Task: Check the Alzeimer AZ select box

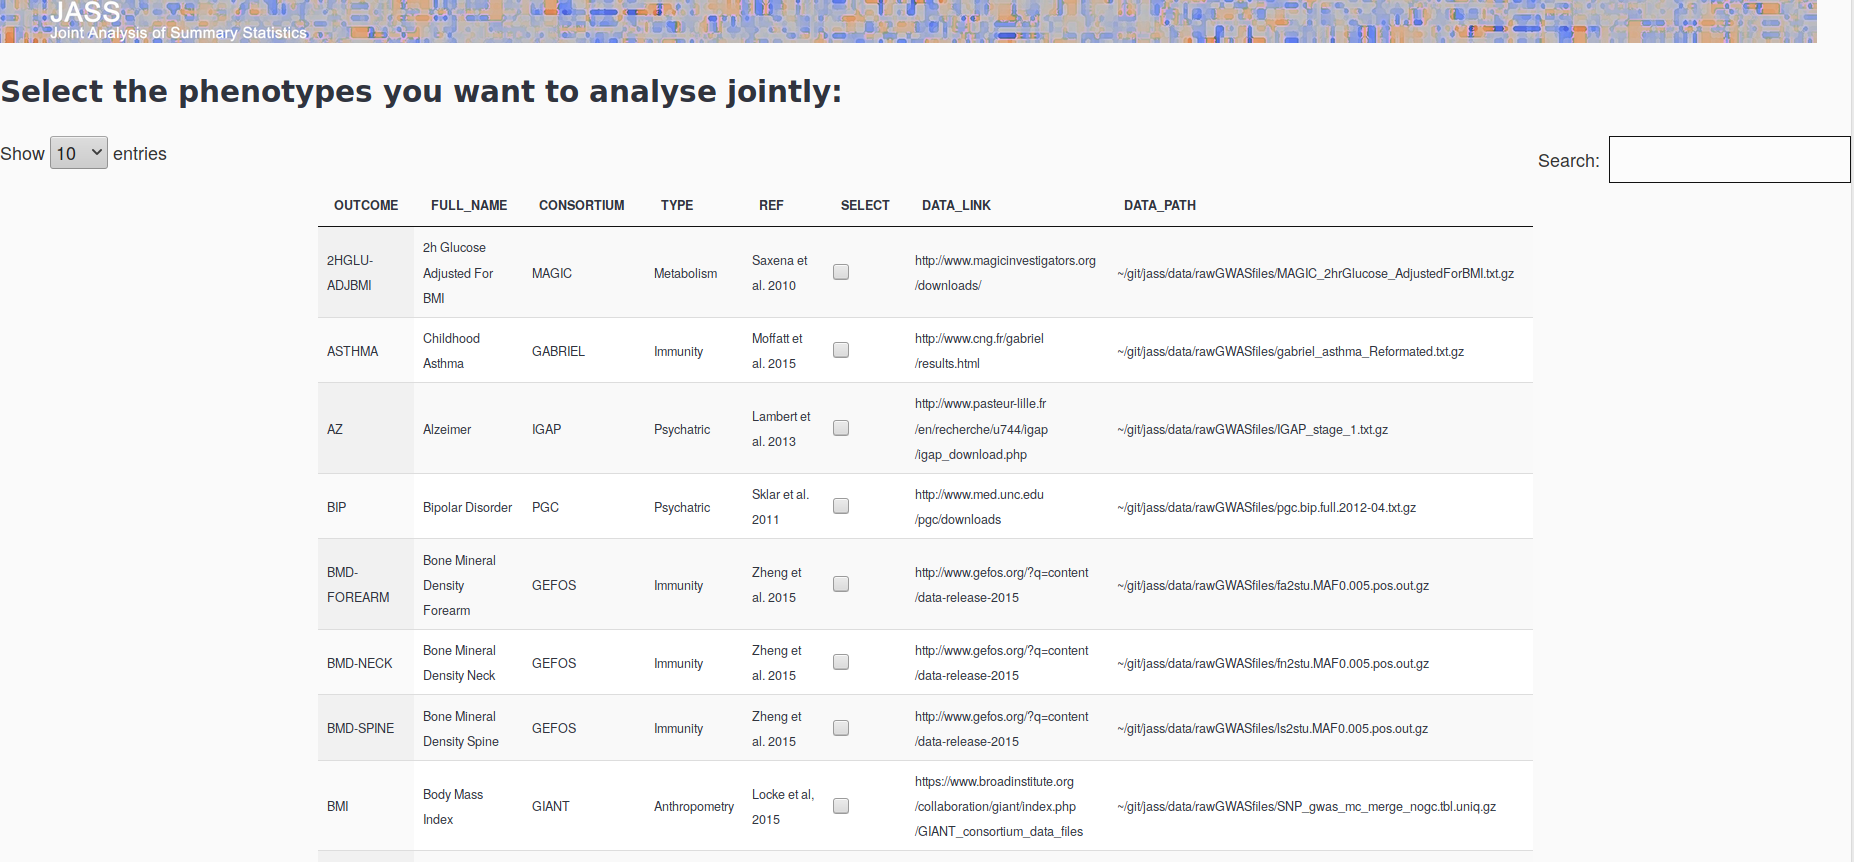Action: pyautogui.click(x=841, y=428)
